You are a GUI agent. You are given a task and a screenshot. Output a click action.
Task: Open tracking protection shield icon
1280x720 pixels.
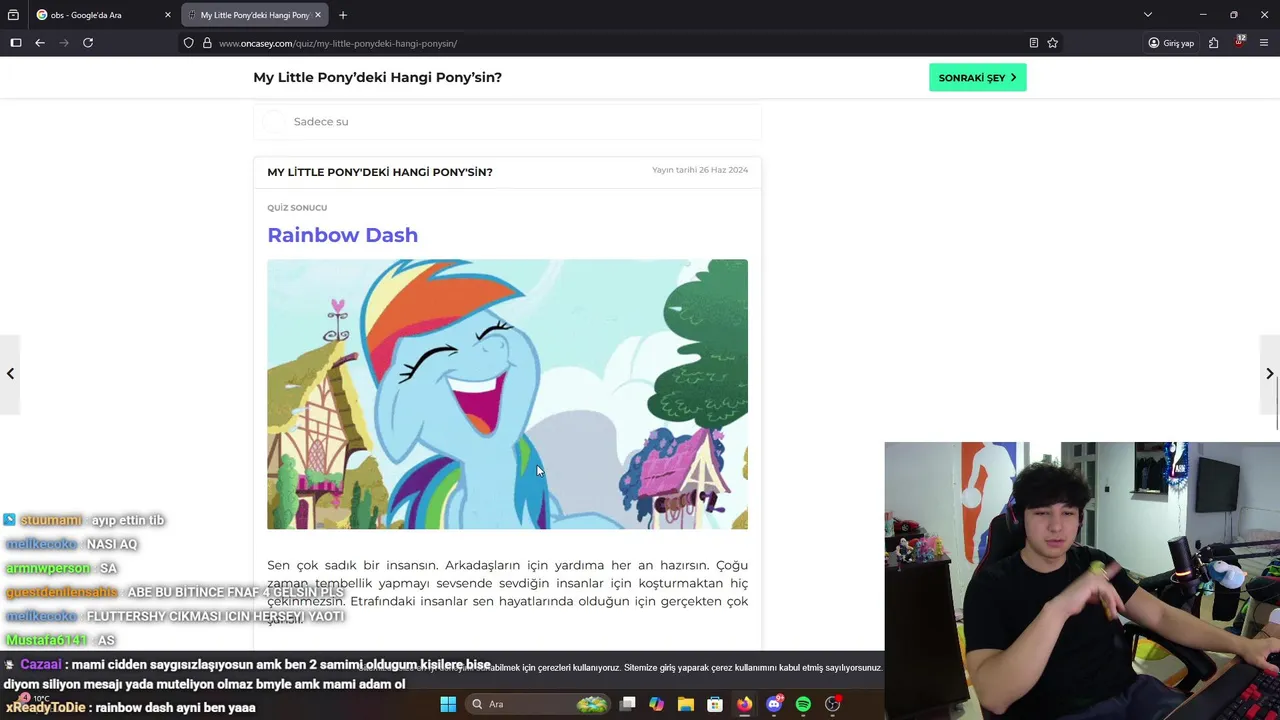[x=189, y=43]
